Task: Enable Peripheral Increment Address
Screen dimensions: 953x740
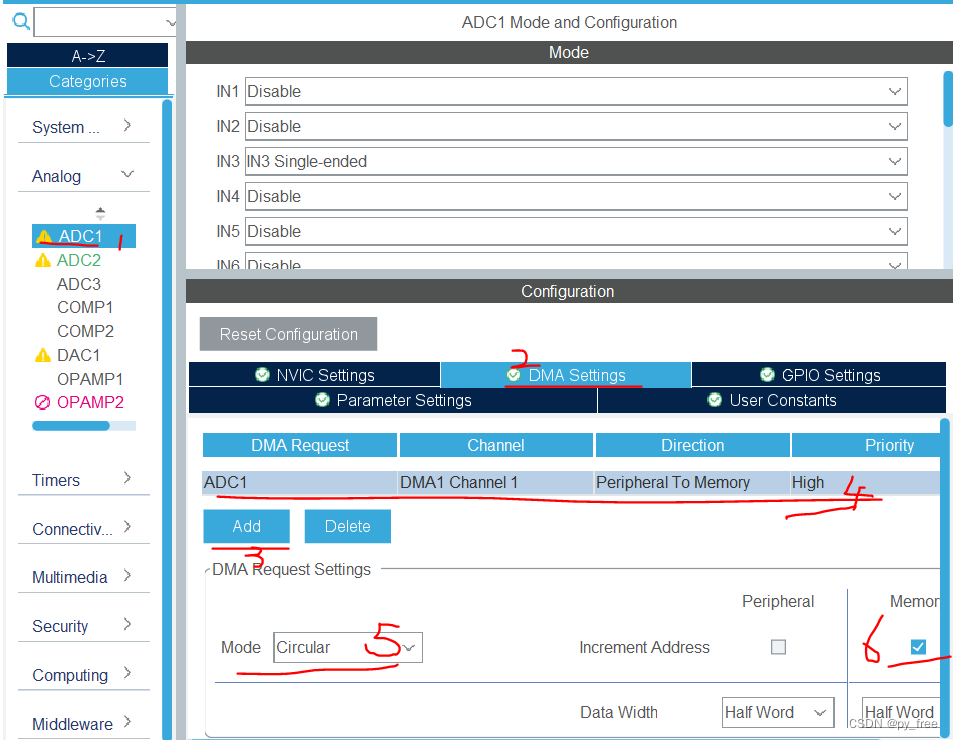Action: tap(778, 647)
